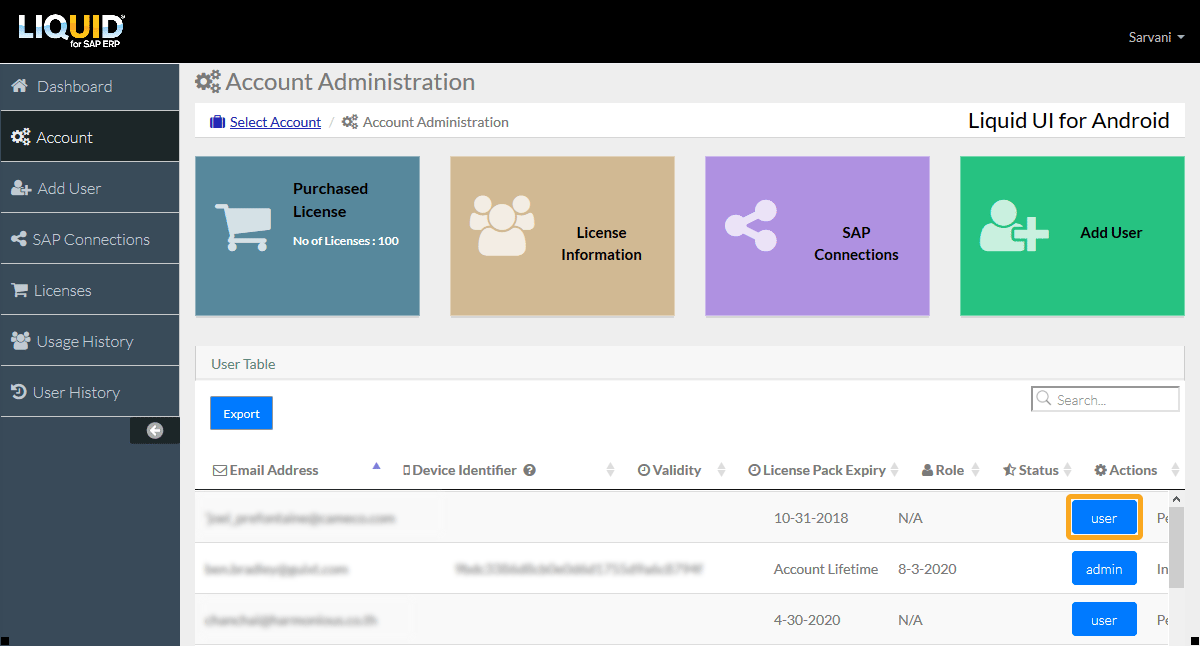Click the Liquid for SAP ERP logo
The image size is (1200, 646).
click(x=71, y=31)
